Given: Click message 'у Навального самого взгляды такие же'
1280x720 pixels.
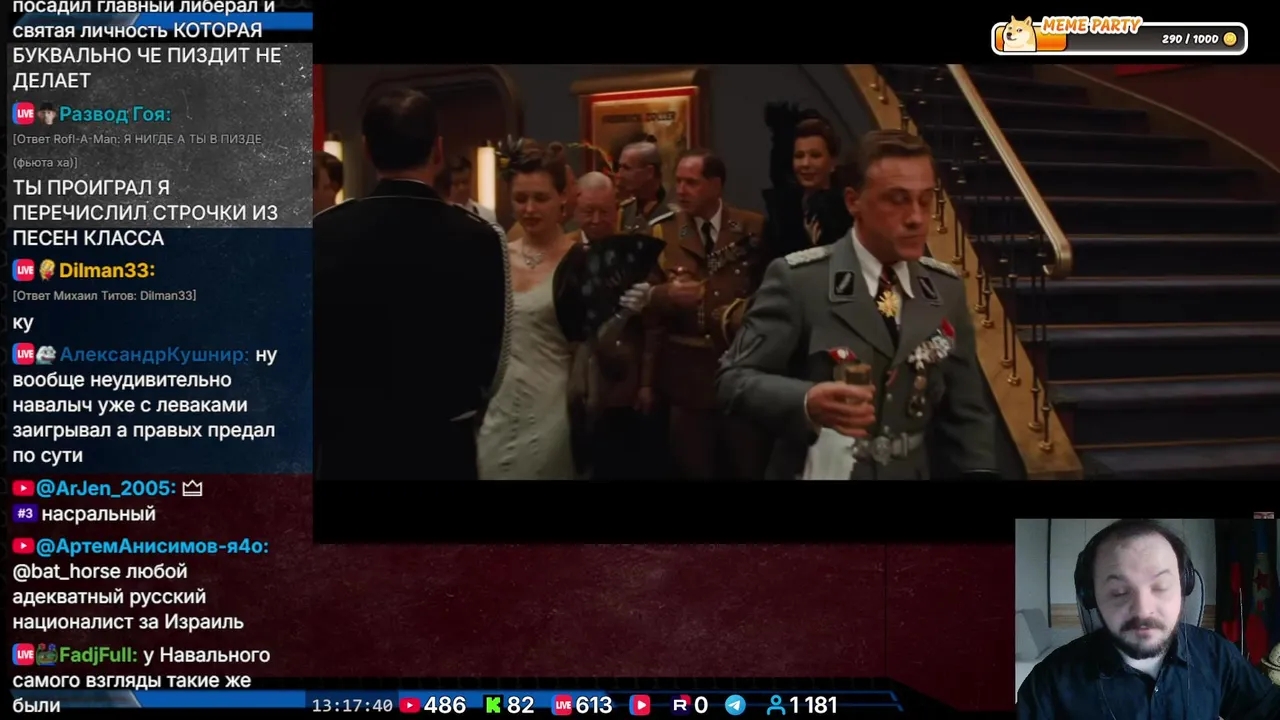Looking at the screenshot, I should [x=141, y=668].
